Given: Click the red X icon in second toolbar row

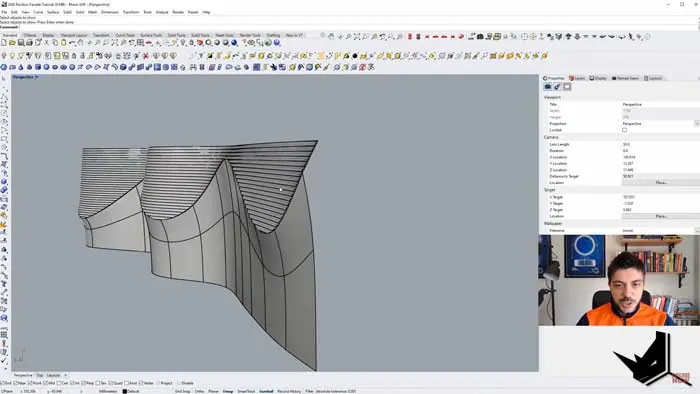Looking at the screenshot, I should point(146,56).
